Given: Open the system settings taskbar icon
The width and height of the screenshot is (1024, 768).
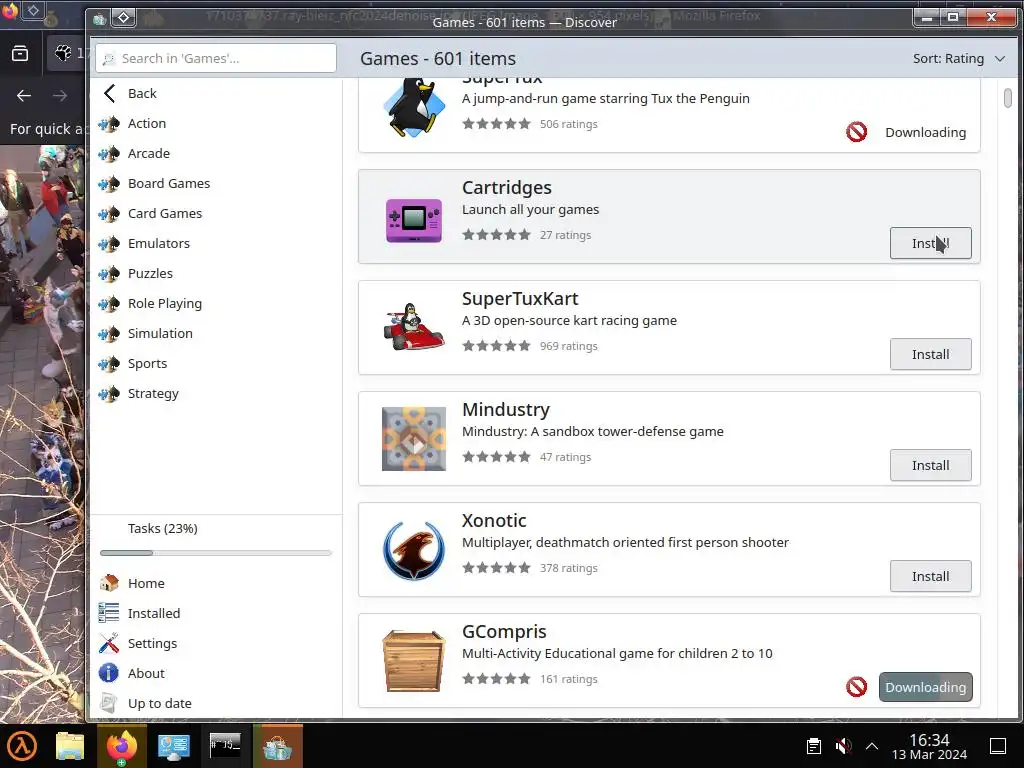Looking at the screenshot, I should click(x=173, y=746).
